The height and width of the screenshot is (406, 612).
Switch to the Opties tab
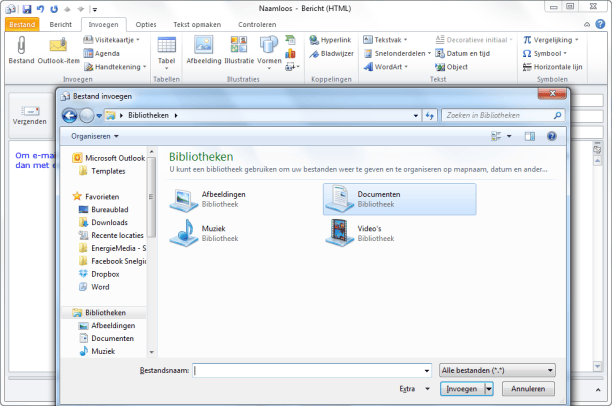[146, 24]
